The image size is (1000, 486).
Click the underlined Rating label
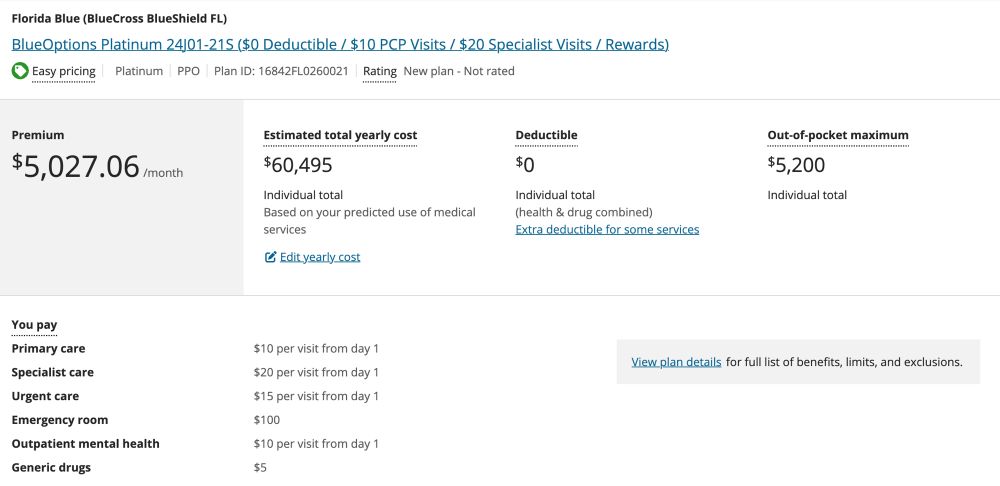coord(380,71)
